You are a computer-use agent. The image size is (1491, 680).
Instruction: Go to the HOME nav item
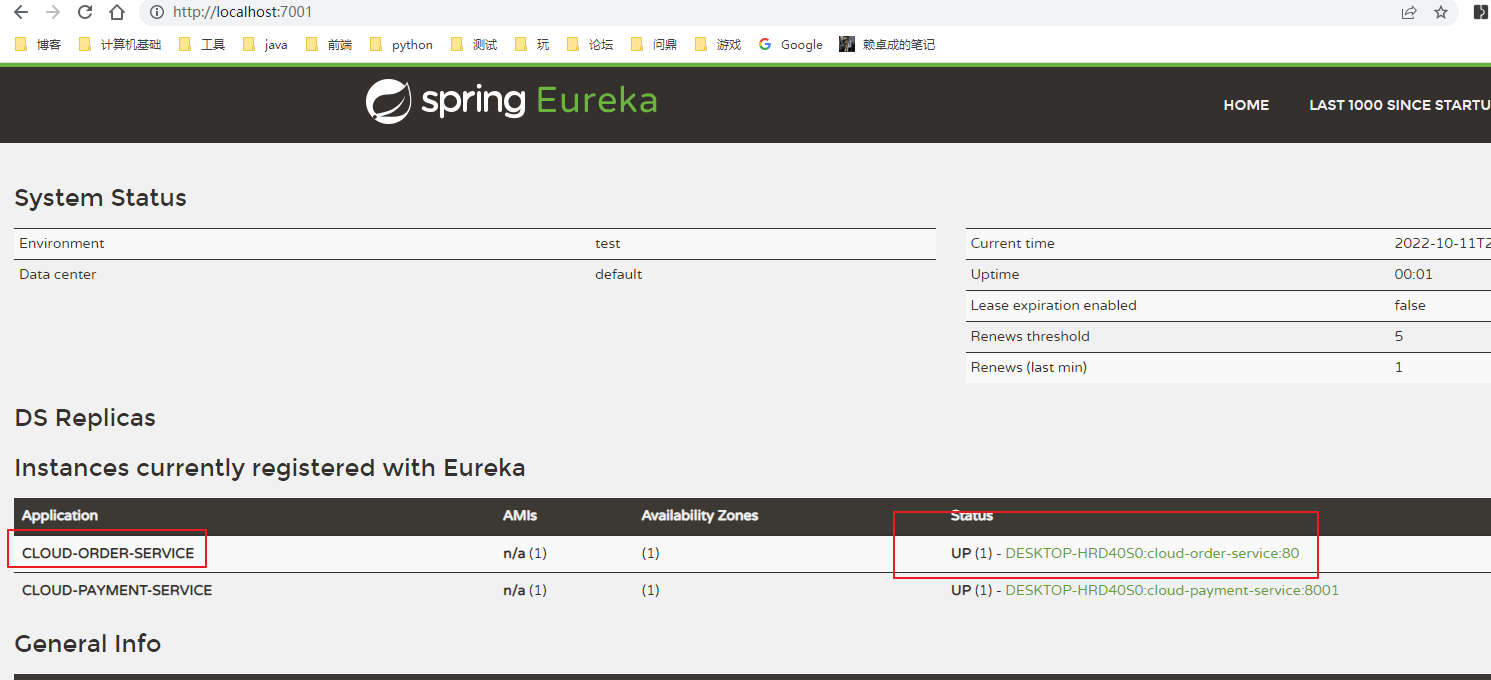(x=1246, y=105)
